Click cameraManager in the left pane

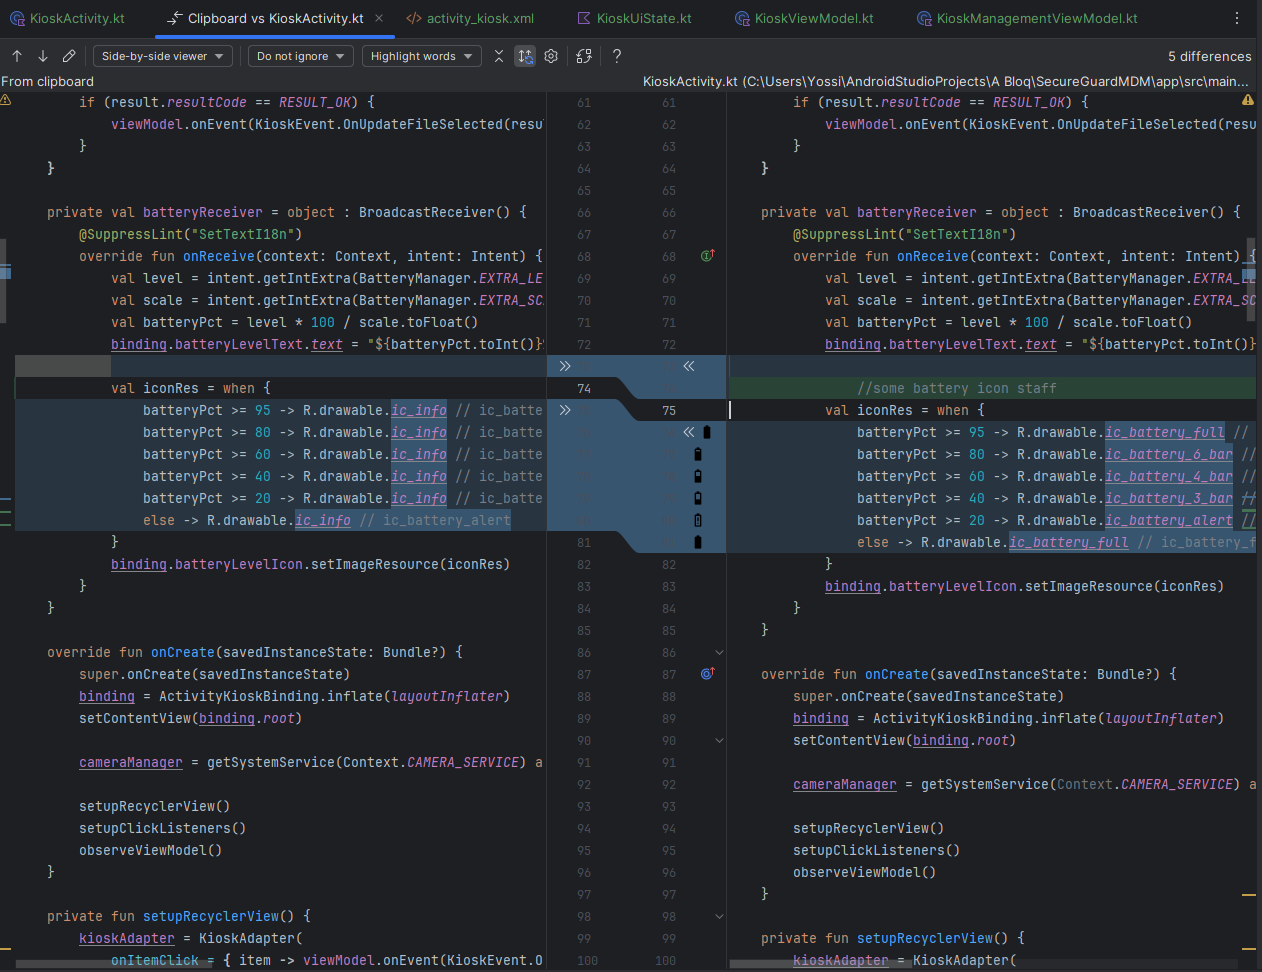point(131,762)
